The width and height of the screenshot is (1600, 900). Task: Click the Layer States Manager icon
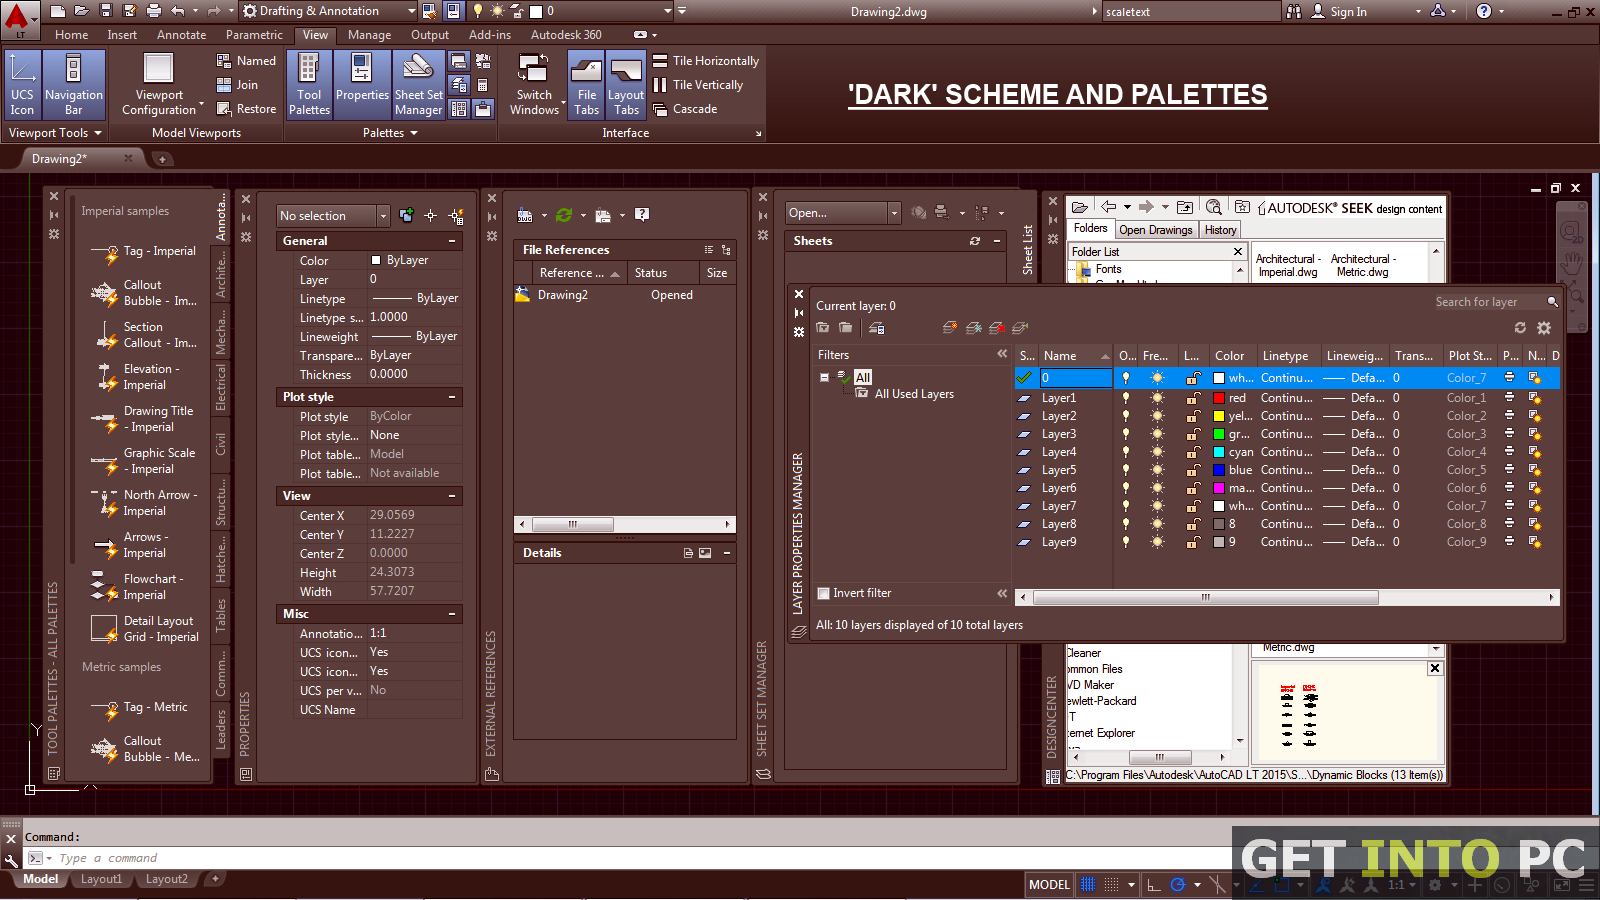876,328
